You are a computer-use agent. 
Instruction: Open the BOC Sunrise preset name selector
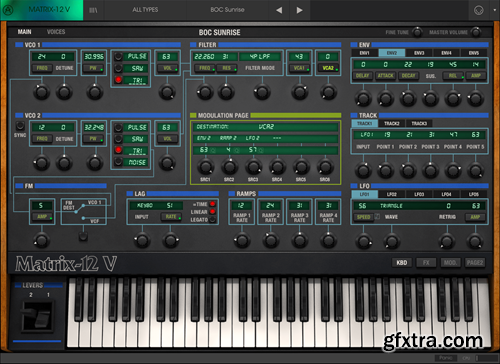227,10
